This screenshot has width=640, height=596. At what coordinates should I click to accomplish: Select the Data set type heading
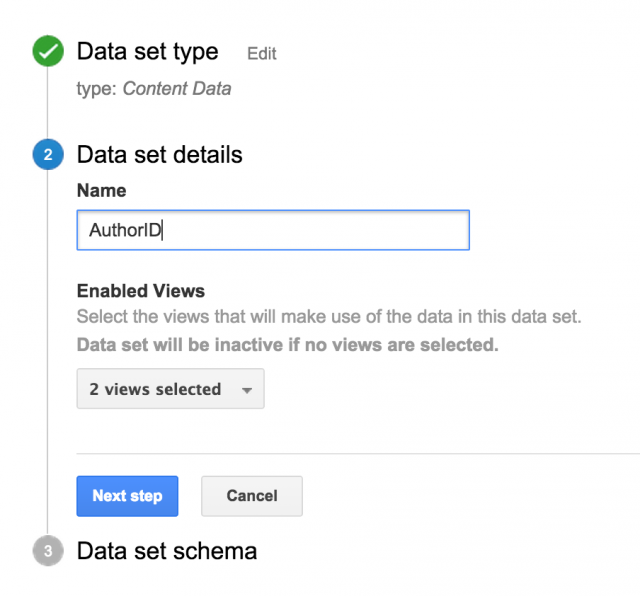(148, 52)
